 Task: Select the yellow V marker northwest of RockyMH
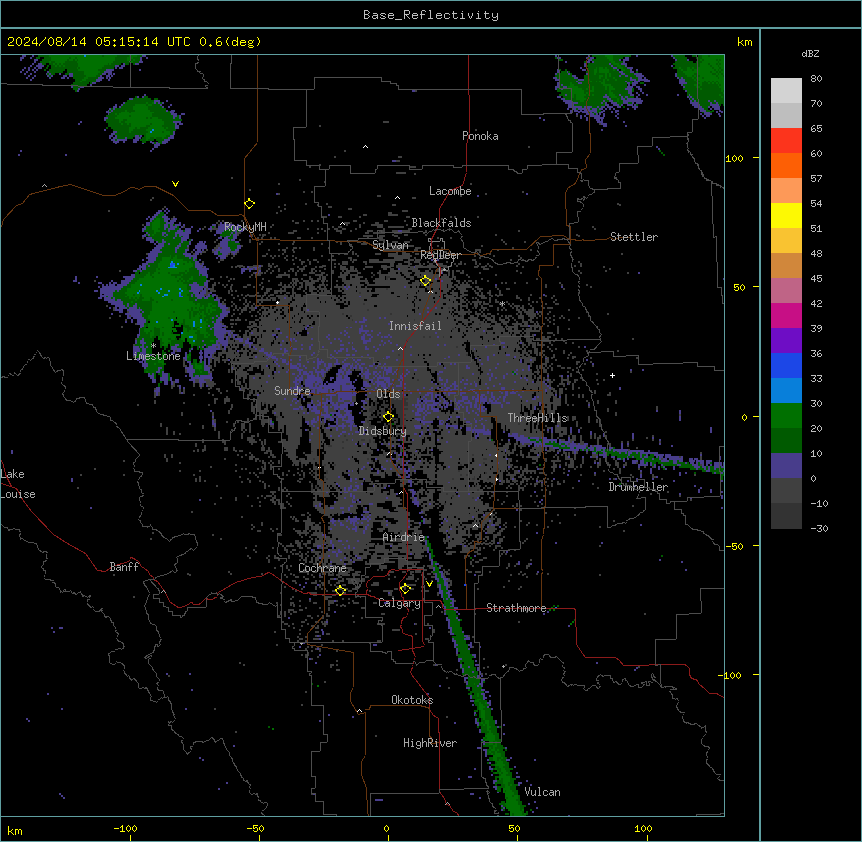(x=175, y=184)
